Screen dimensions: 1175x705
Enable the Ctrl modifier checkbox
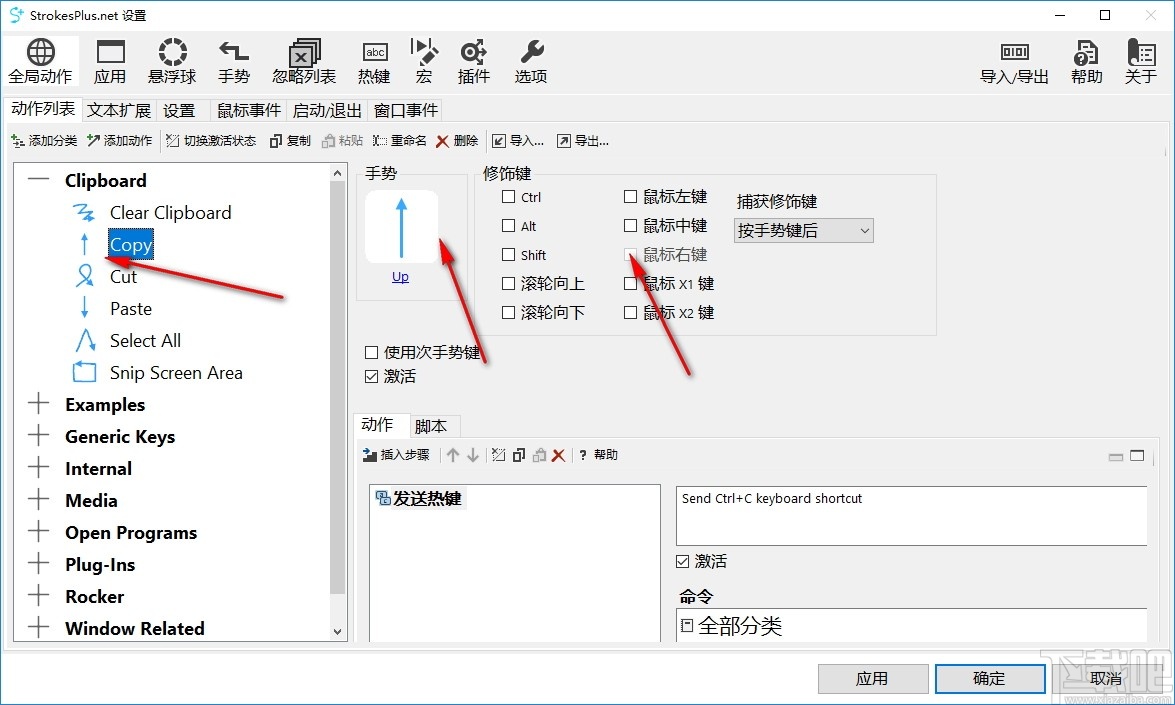[507, 197]
